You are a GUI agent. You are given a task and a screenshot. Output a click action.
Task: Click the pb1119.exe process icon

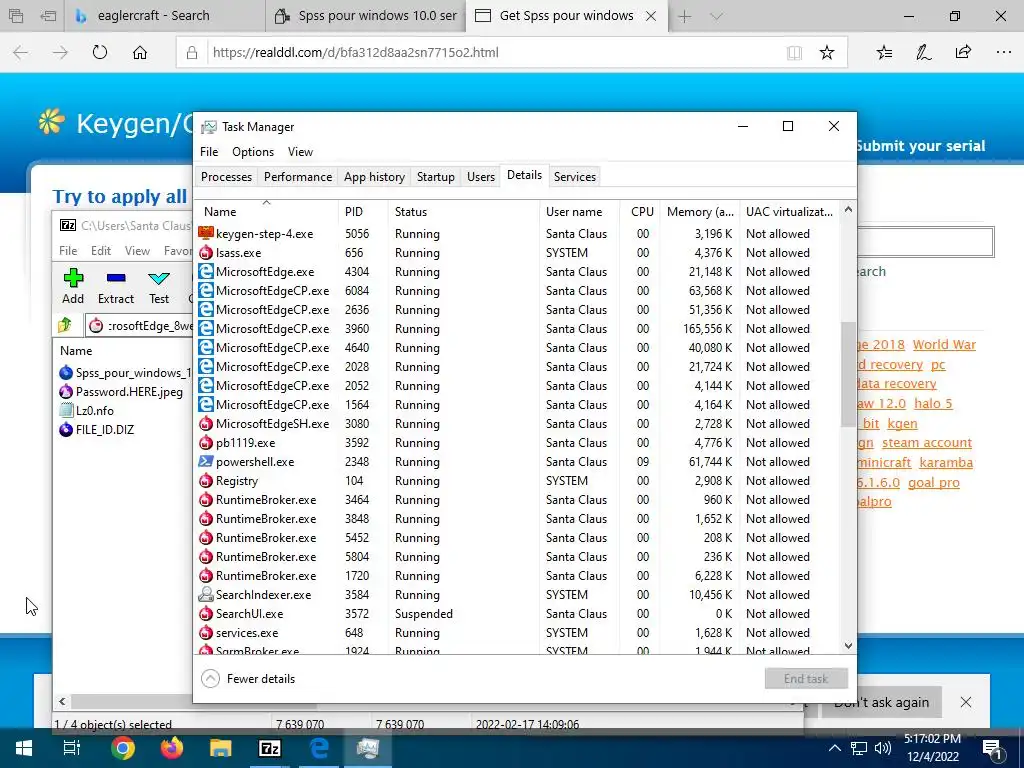click(x=206, y=443)
